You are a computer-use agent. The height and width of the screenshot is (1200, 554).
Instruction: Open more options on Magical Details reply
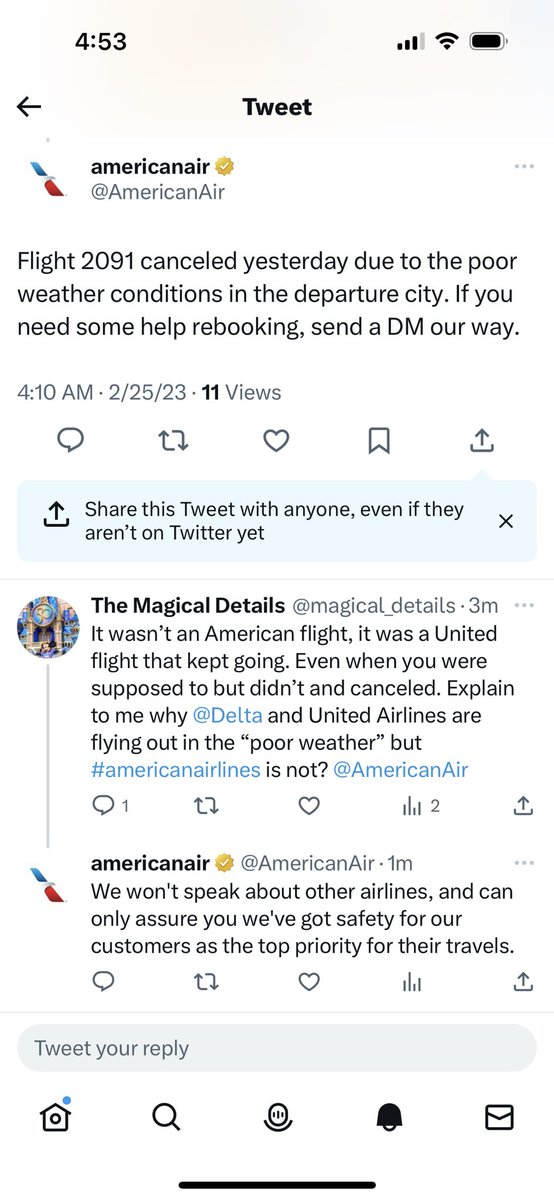click(524, 606)
